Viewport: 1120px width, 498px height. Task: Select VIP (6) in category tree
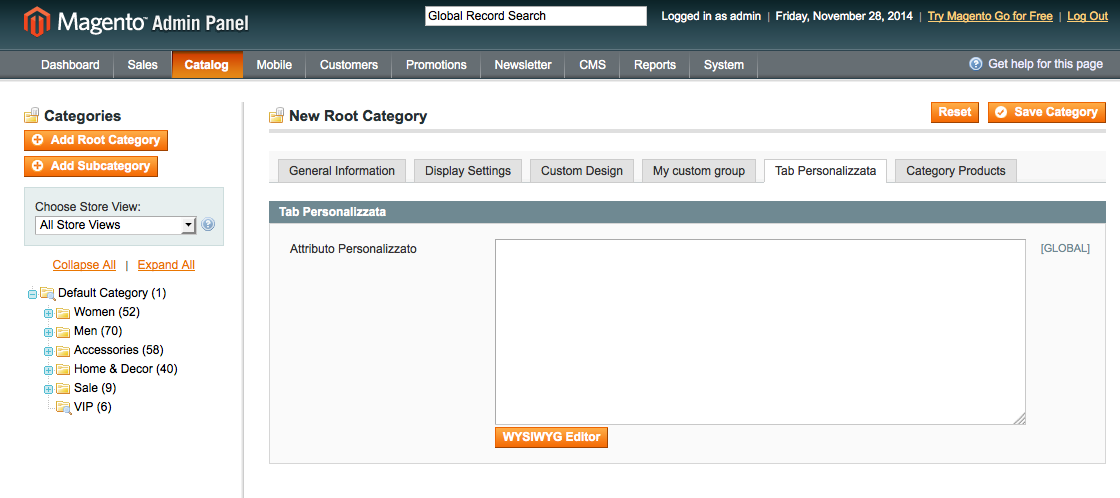click(x=93, y=407)
